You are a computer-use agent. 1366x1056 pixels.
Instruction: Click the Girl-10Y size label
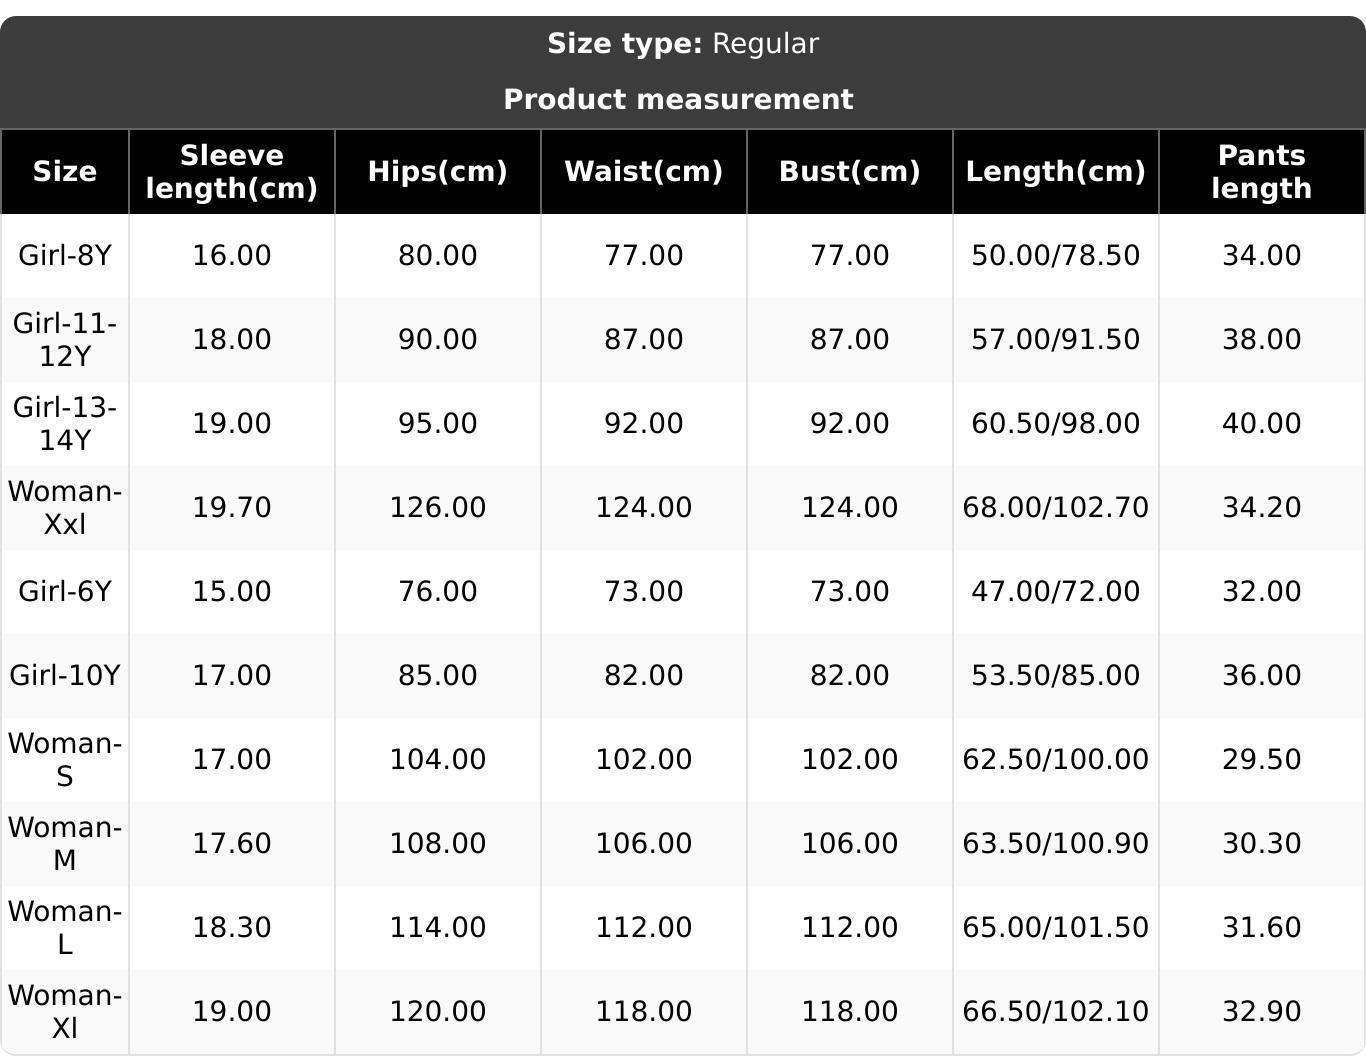coord(65,675)
